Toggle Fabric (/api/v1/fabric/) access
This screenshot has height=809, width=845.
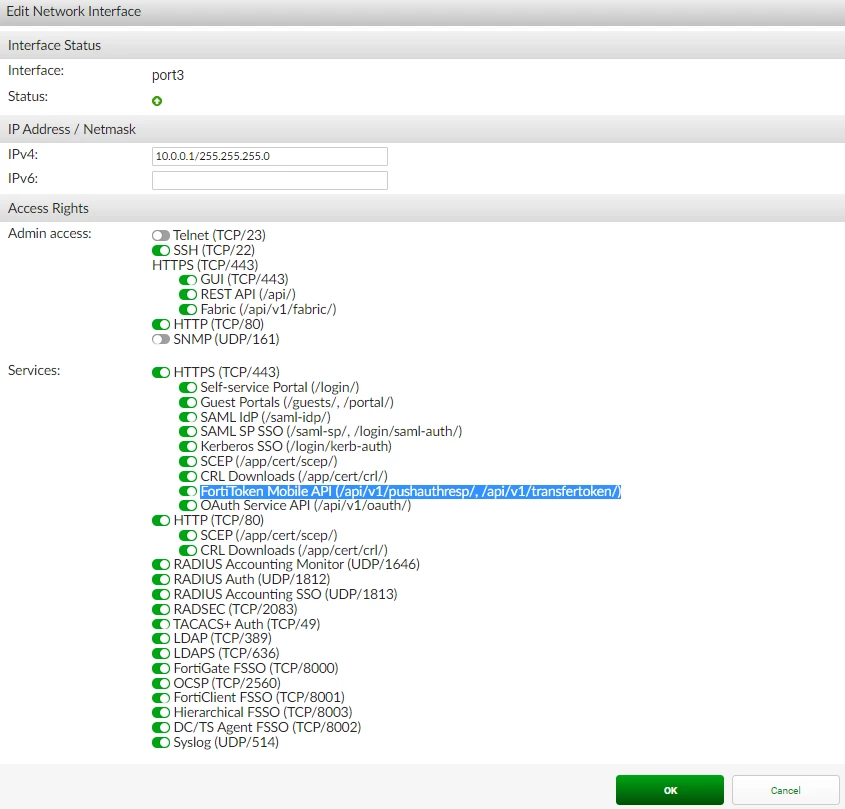point(188,310)
